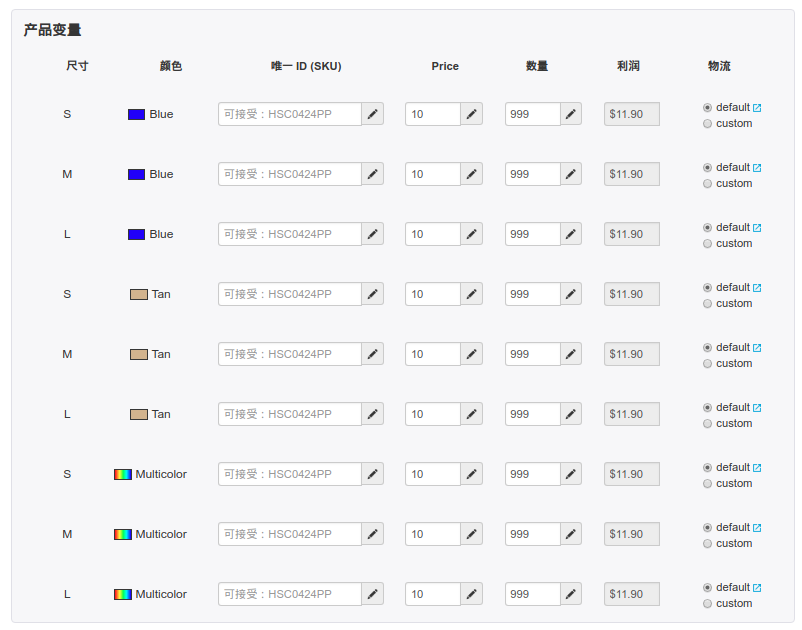
Task: Click the quantity field for S Multicolor
Action: pyautogui.click(x=532, y=474)
